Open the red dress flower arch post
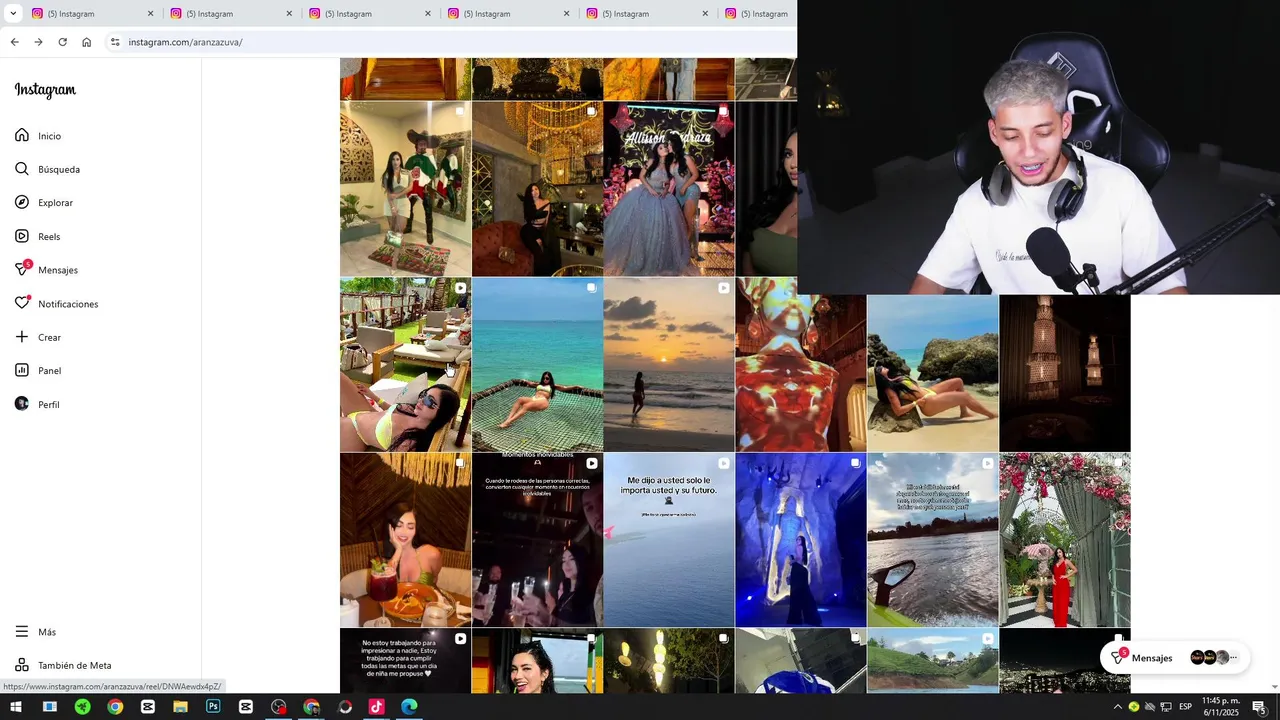1280x720 pixels. (1065, 540)
